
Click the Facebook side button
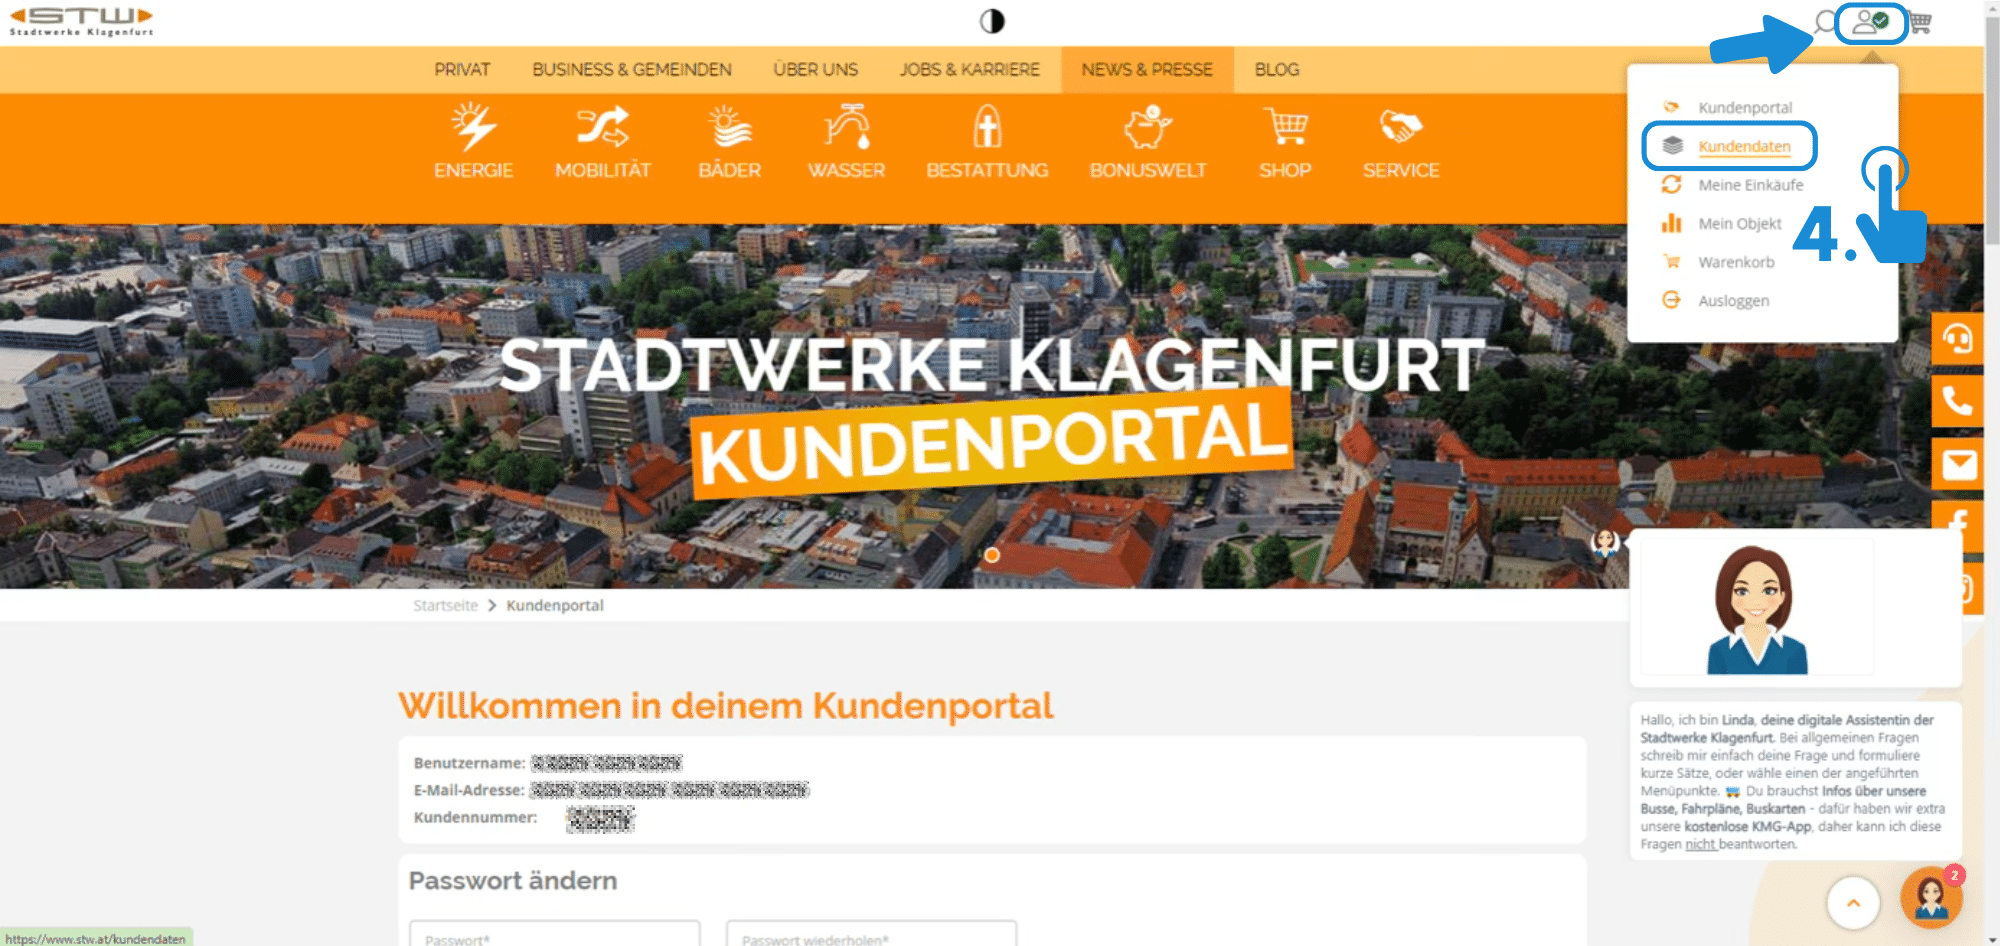(x=1957, y=516)
